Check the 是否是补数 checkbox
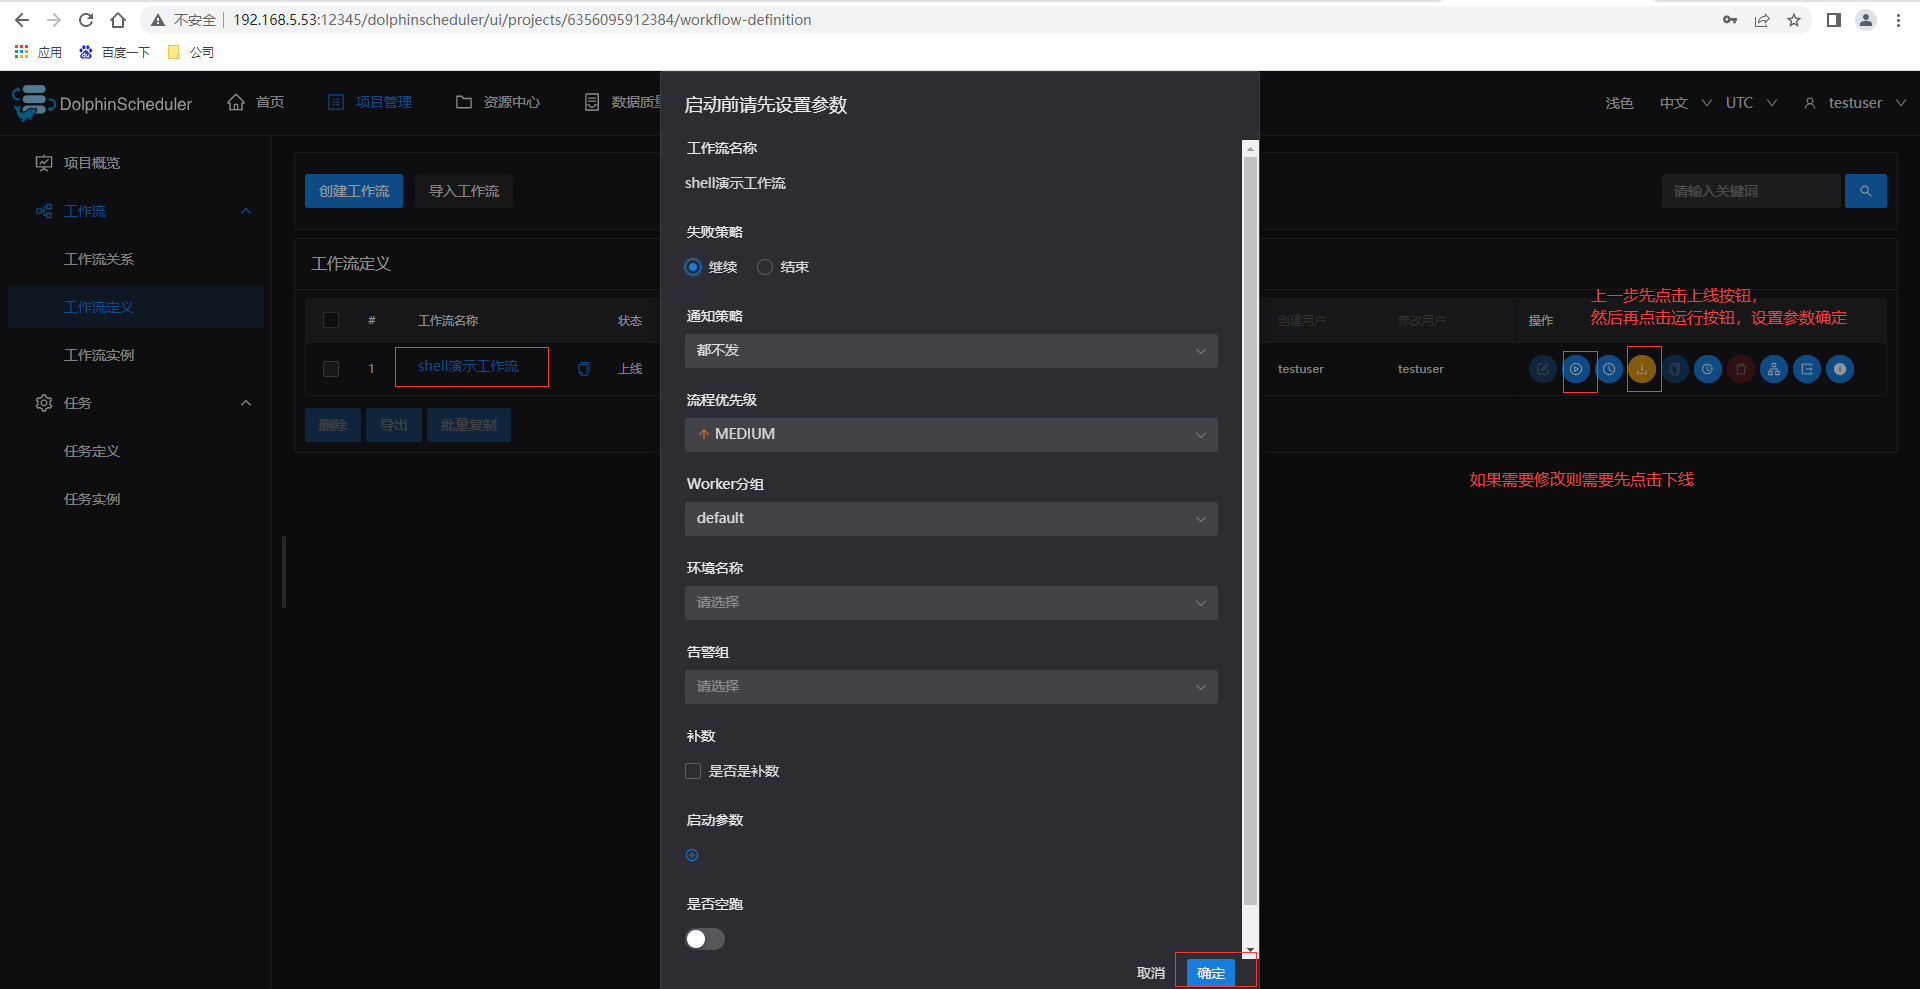The height and width of the screenshot is (989, 1920). tap(693, 771)
